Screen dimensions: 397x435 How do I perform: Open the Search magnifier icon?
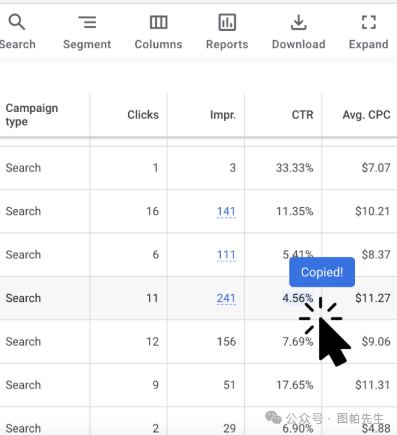coord(17,22)
